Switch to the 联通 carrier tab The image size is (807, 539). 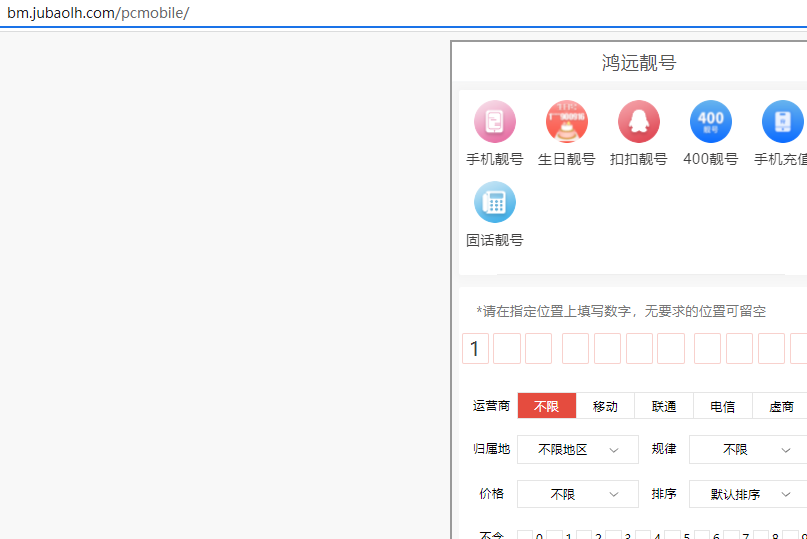click(664, 406)
